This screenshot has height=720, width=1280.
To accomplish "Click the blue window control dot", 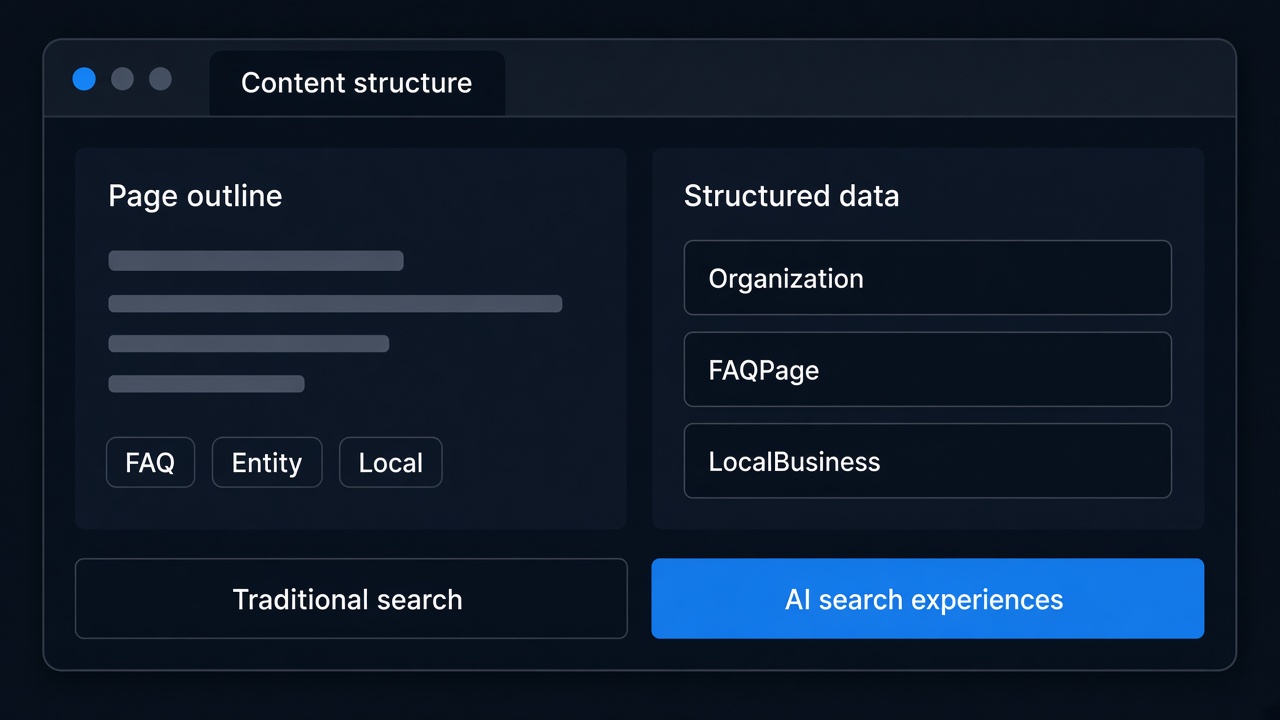I will (x=84, y=79).
